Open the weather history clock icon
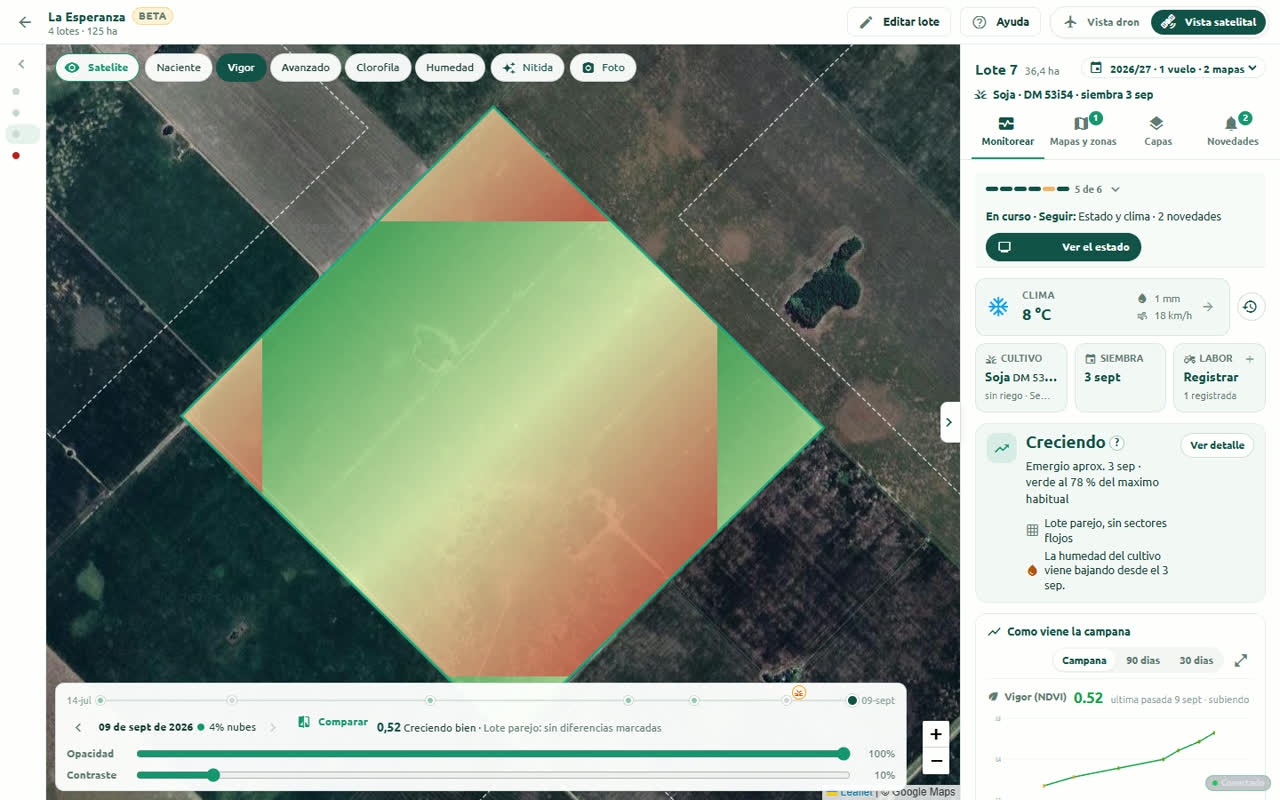 click(x=1251, y=307)
